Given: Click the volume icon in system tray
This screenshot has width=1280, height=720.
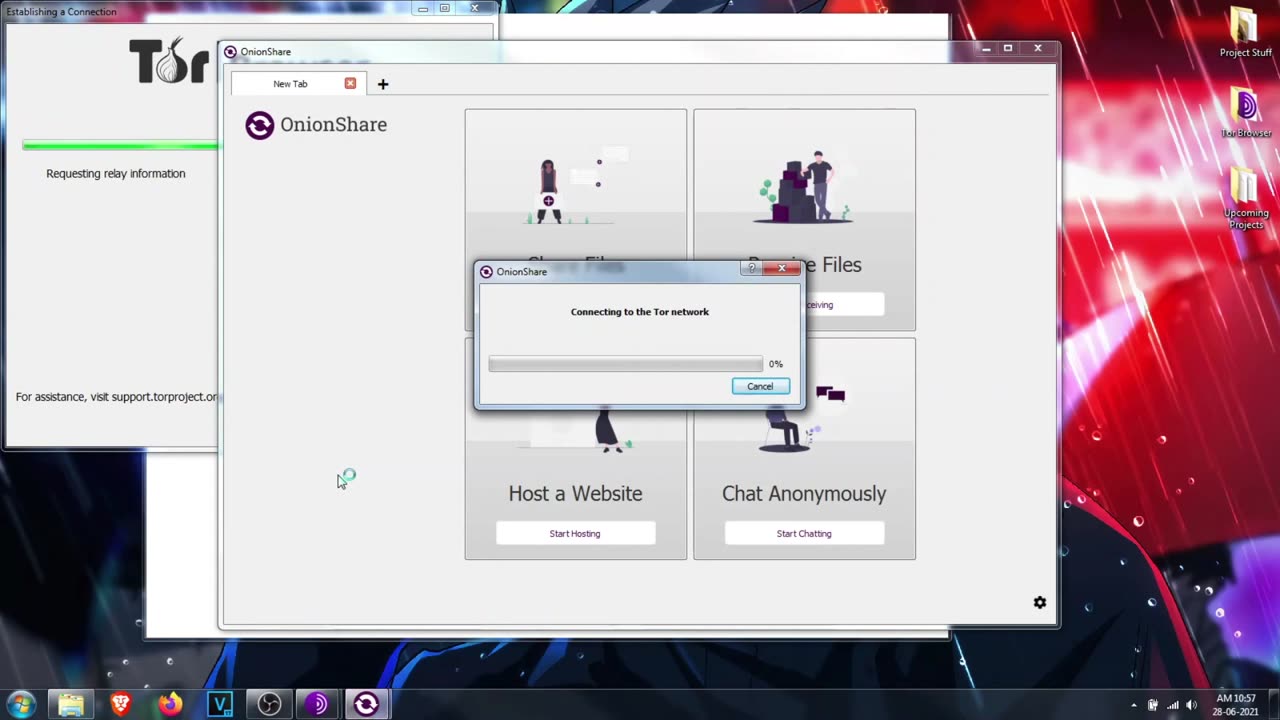Looking at the screenshot, I should pos(1191,705).
